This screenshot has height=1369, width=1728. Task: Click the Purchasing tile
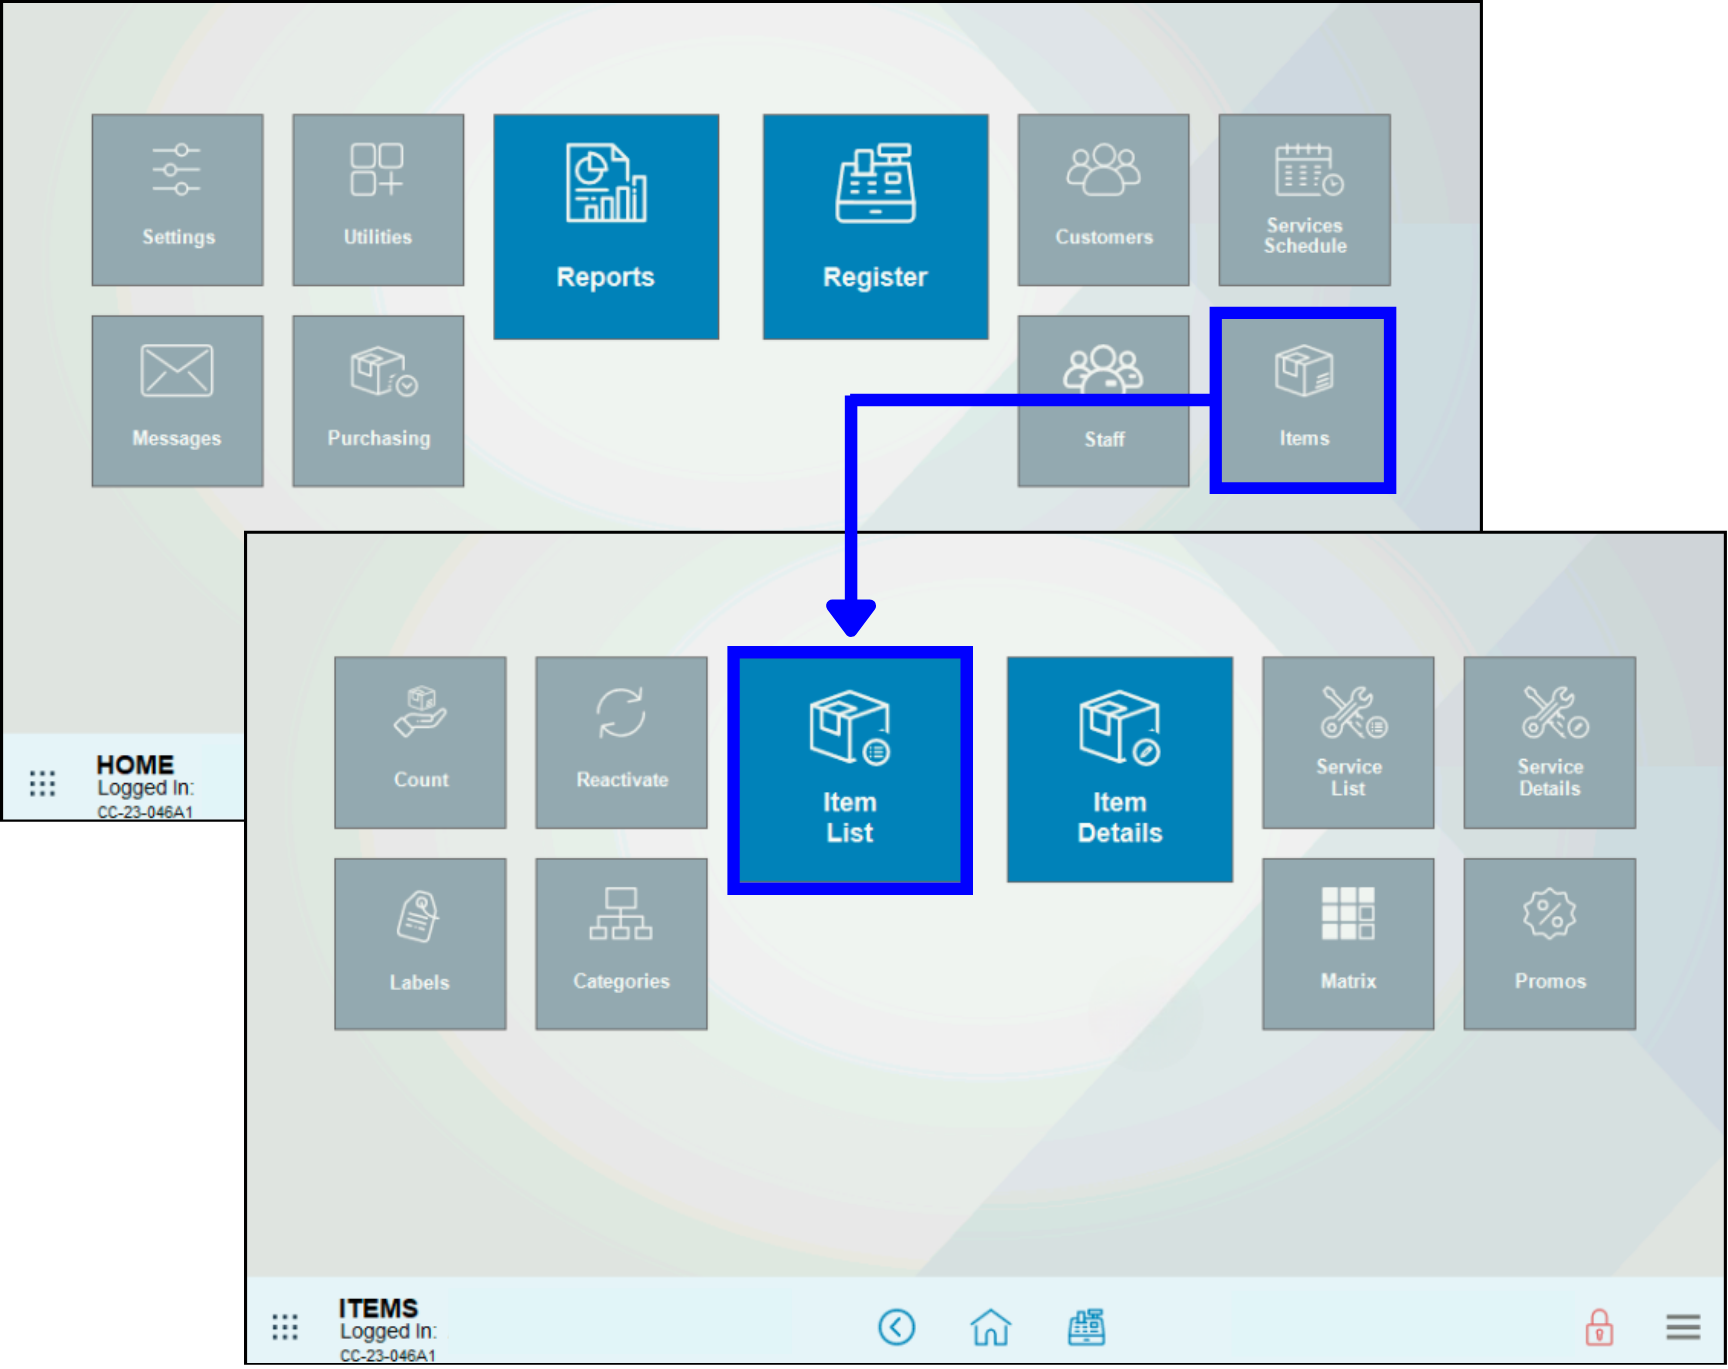[378, 400]
